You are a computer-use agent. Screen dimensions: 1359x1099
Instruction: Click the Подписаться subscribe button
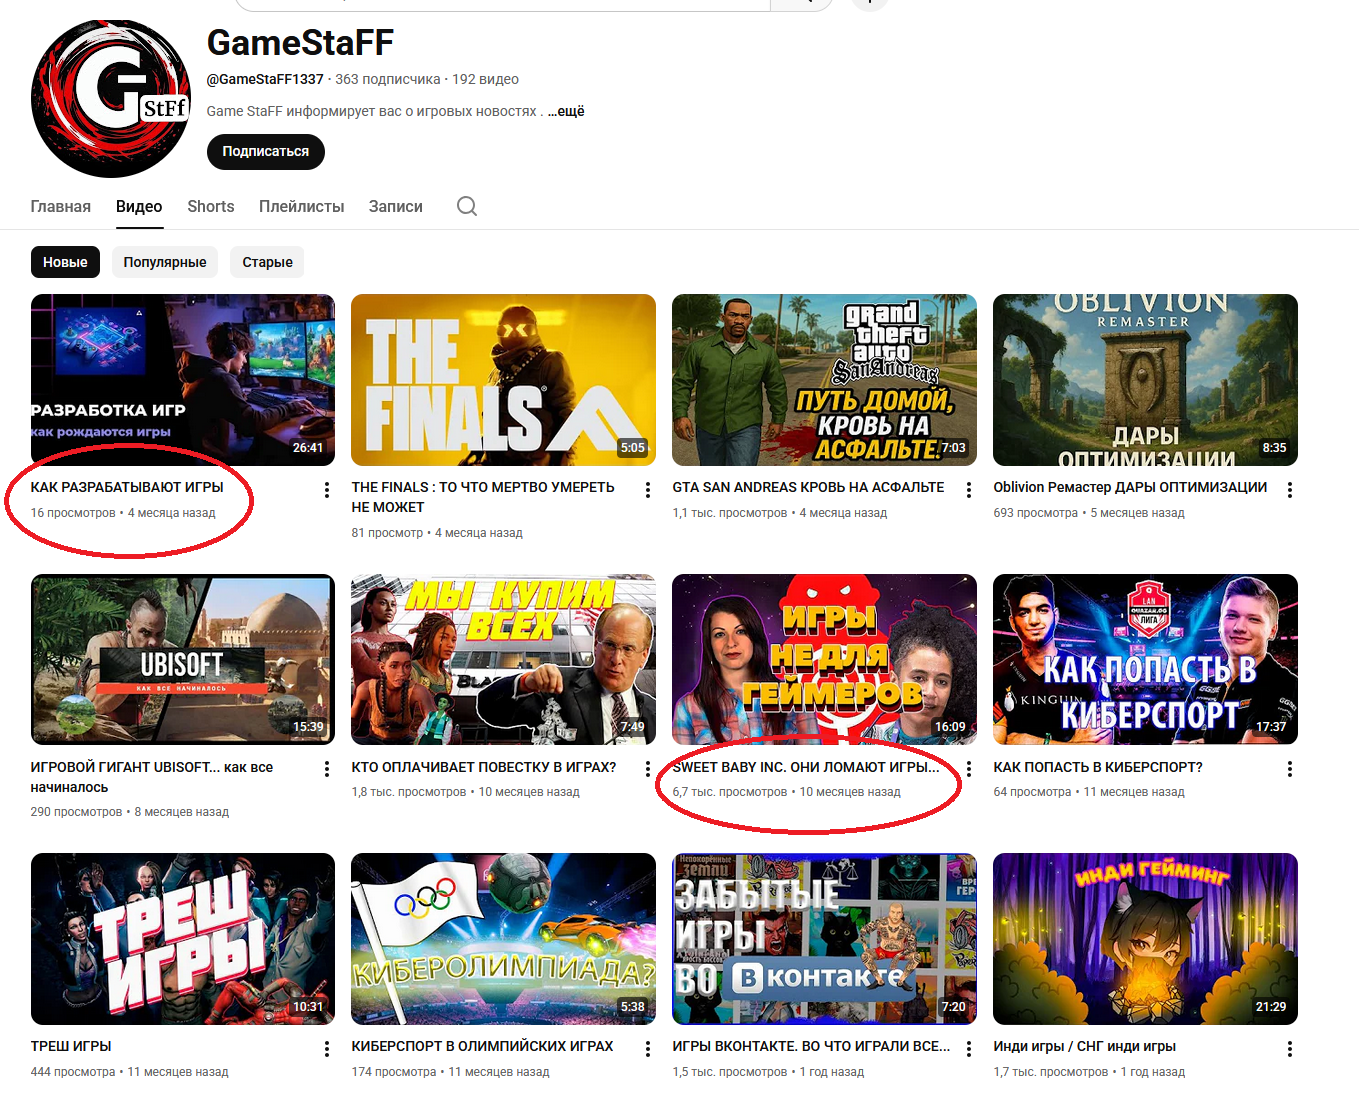(265, 152)
